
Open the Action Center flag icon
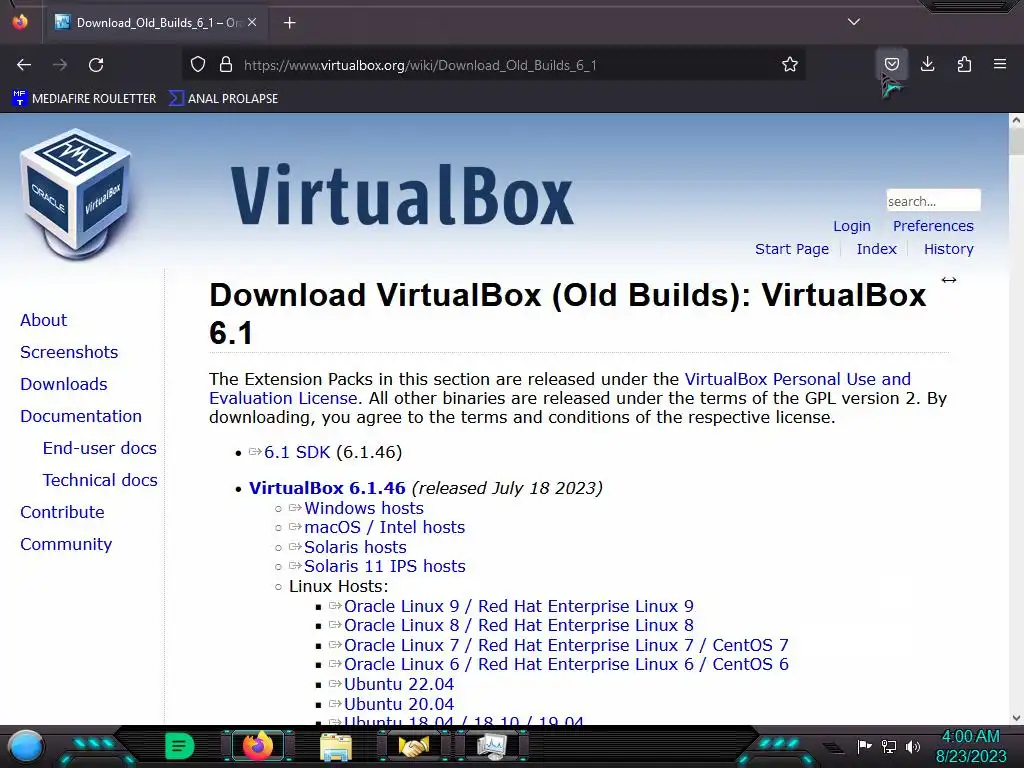864,746
